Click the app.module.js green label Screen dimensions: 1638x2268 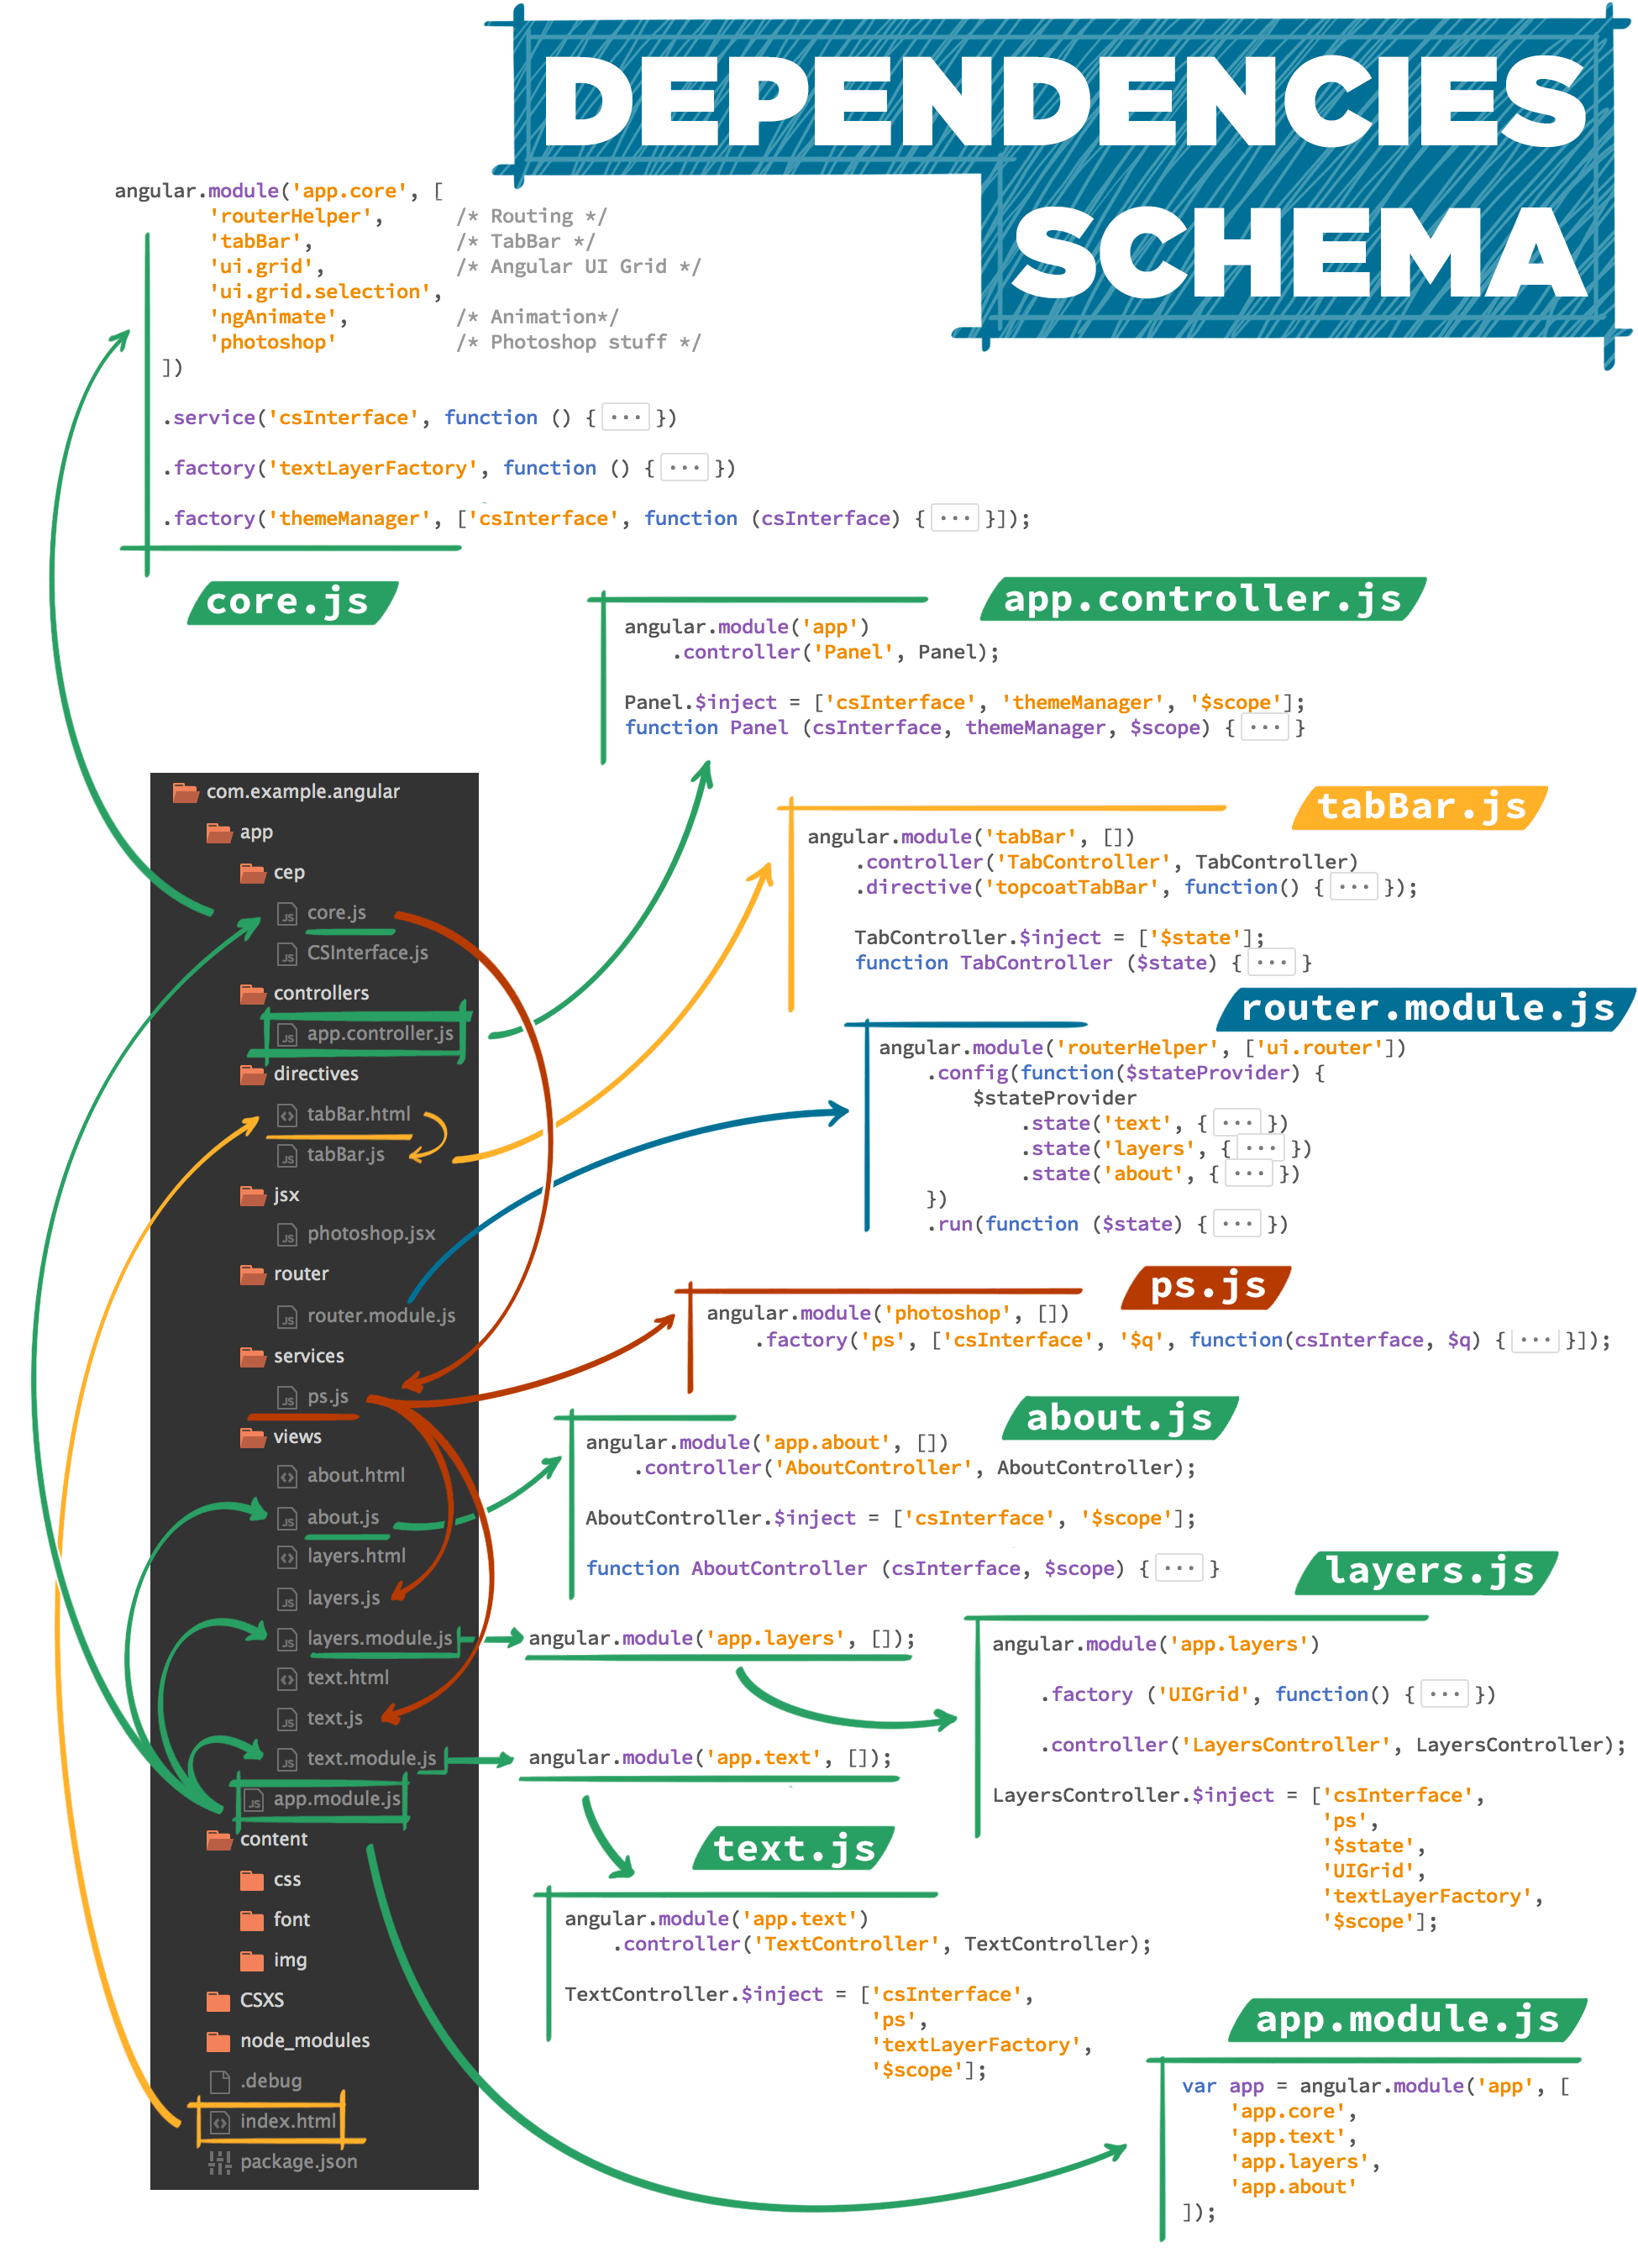(x=1407, y=2020)
